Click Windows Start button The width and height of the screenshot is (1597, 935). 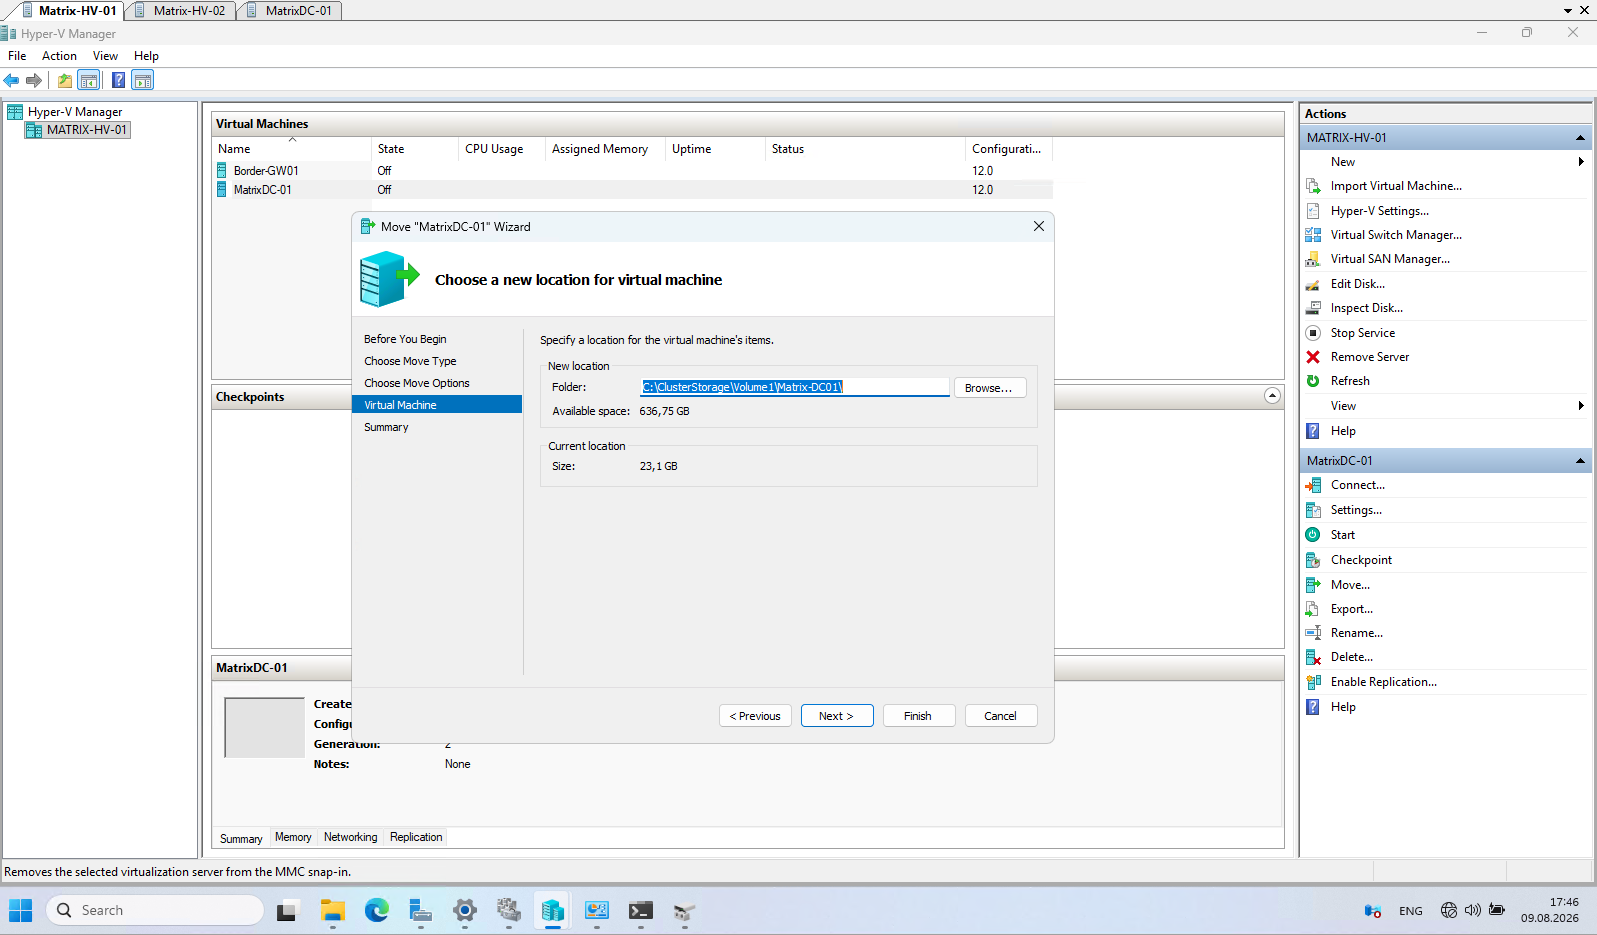pos(21,910)
